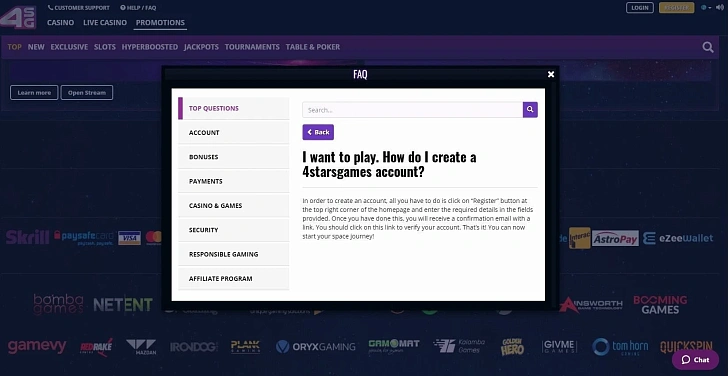Click the FAQ question heading text
This screenshot has width=728, height=376.
(x=389, y=164)
